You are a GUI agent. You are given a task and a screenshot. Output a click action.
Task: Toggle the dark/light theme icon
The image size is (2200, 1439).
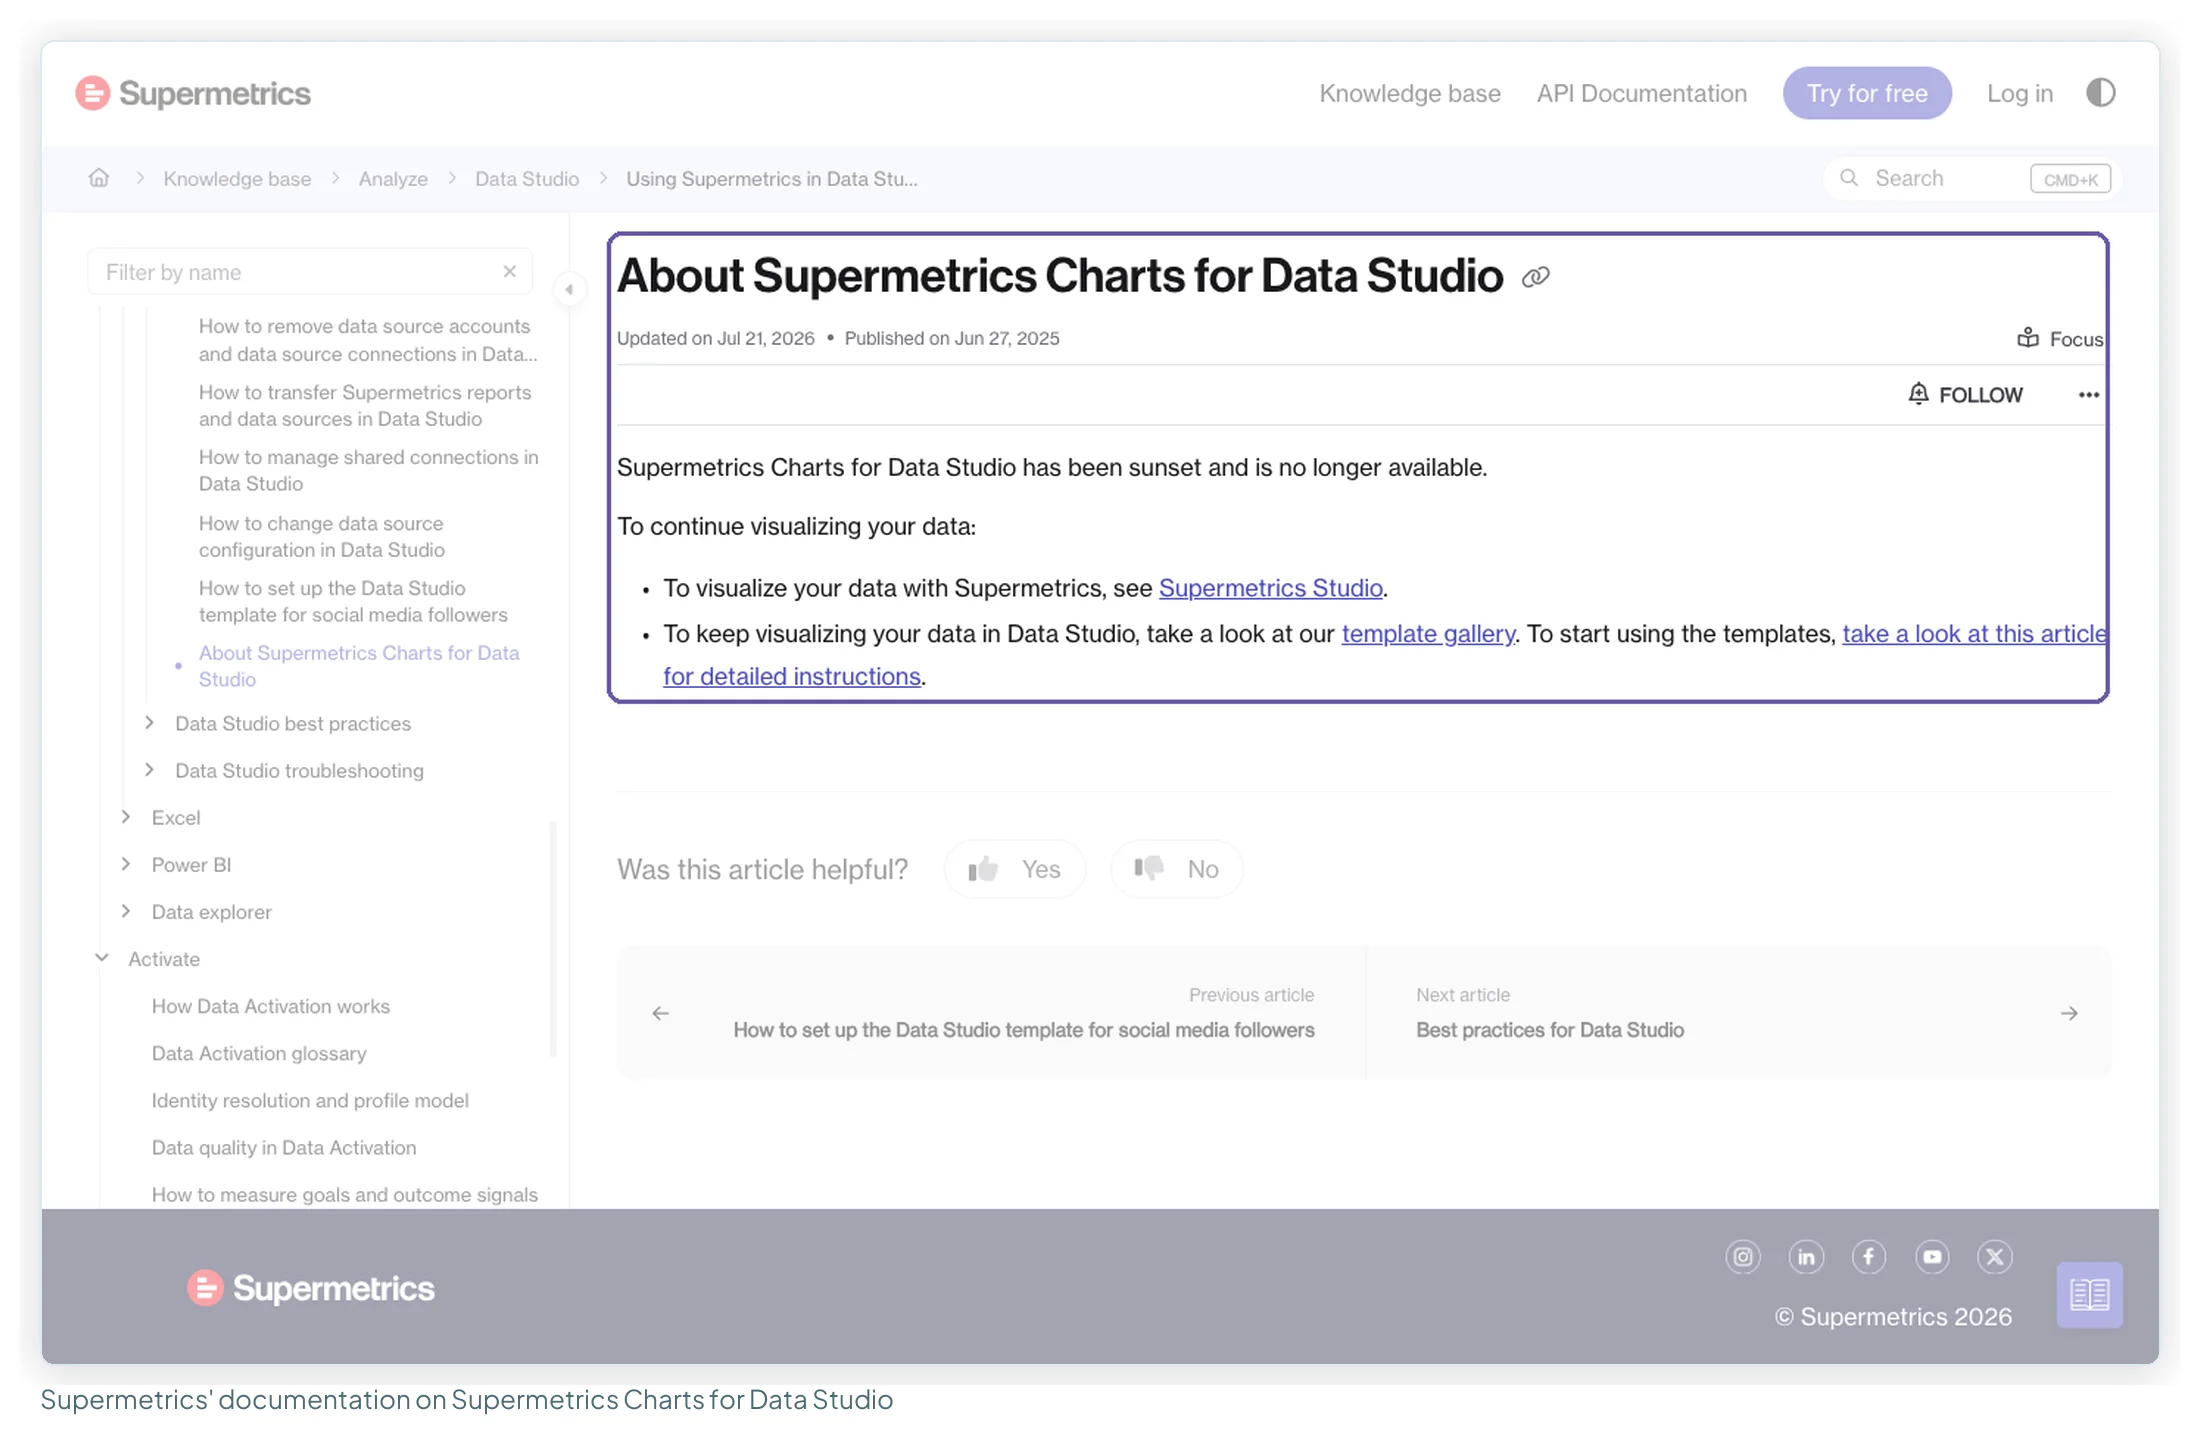2100,93
